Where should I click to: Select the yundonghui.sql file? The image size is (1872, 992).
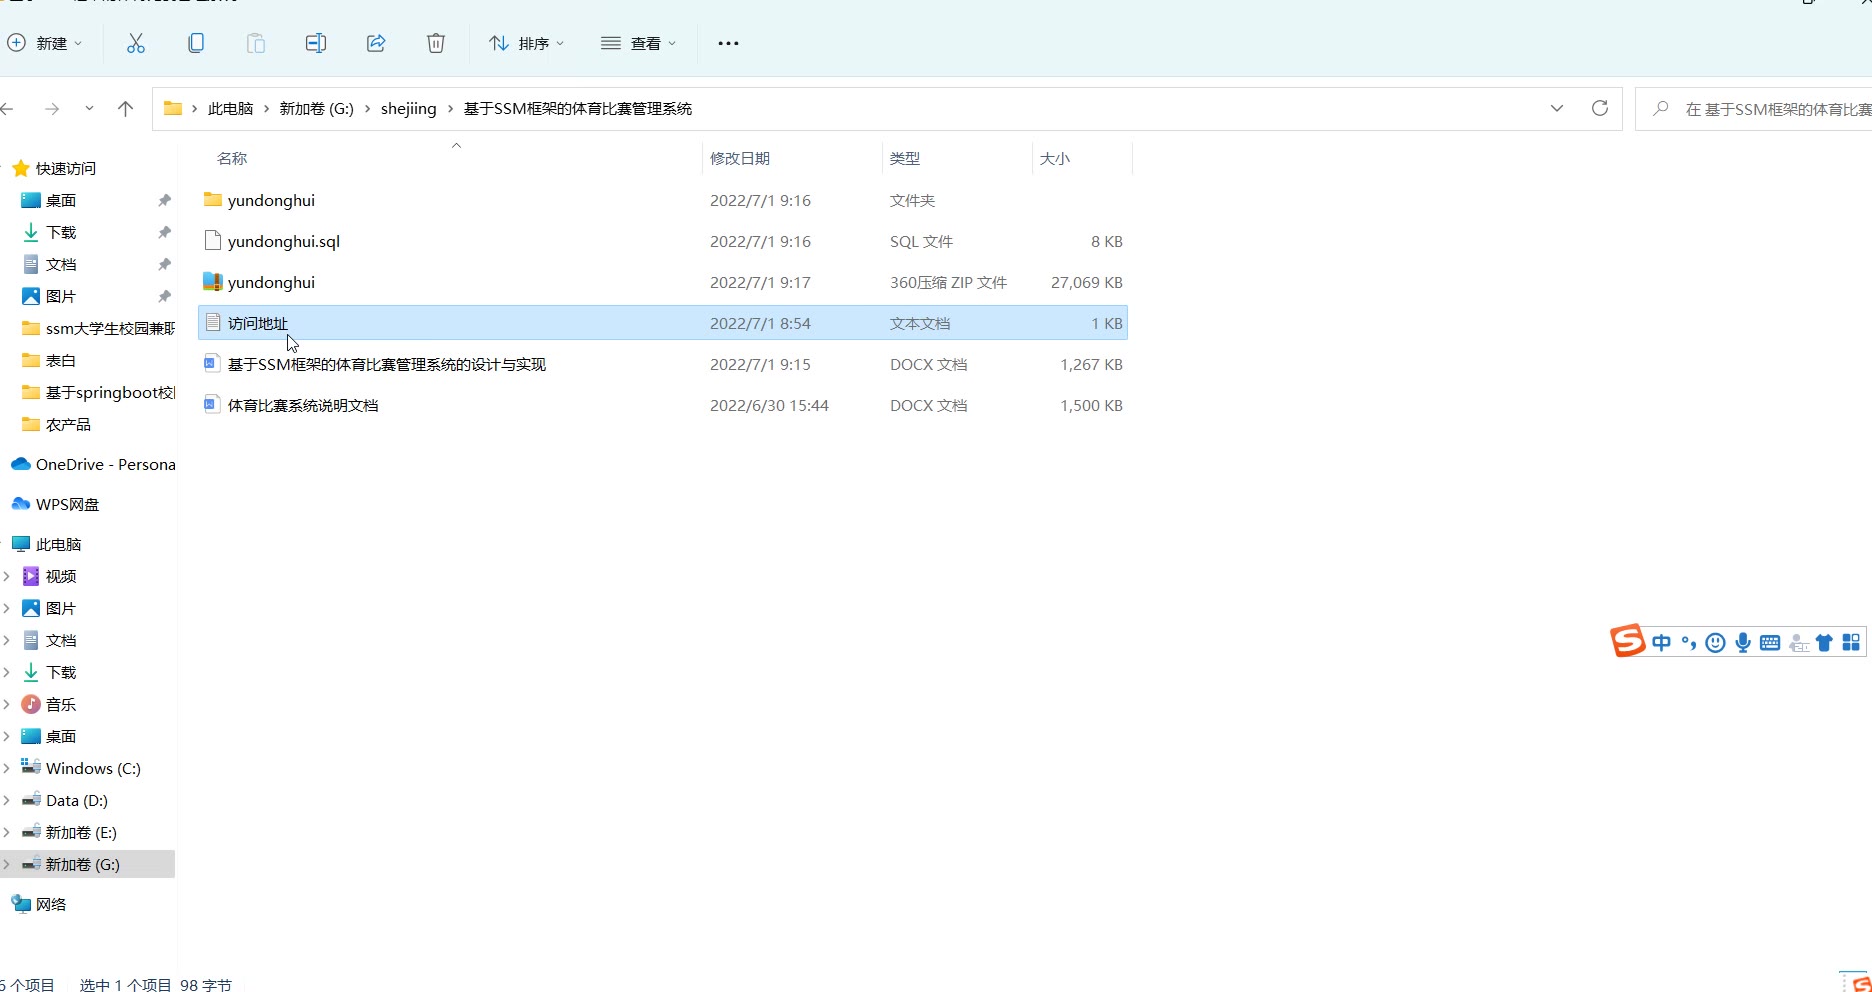point(283,241)
